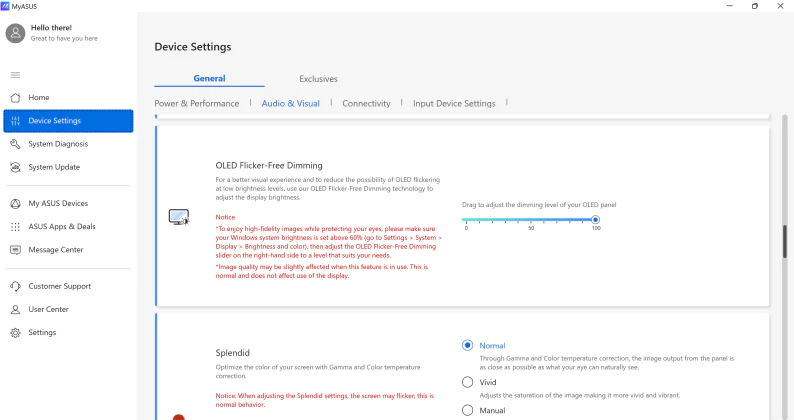Set OLED dimming slider to 50
This screenshot has width=794, height=420.
(531, 220)
